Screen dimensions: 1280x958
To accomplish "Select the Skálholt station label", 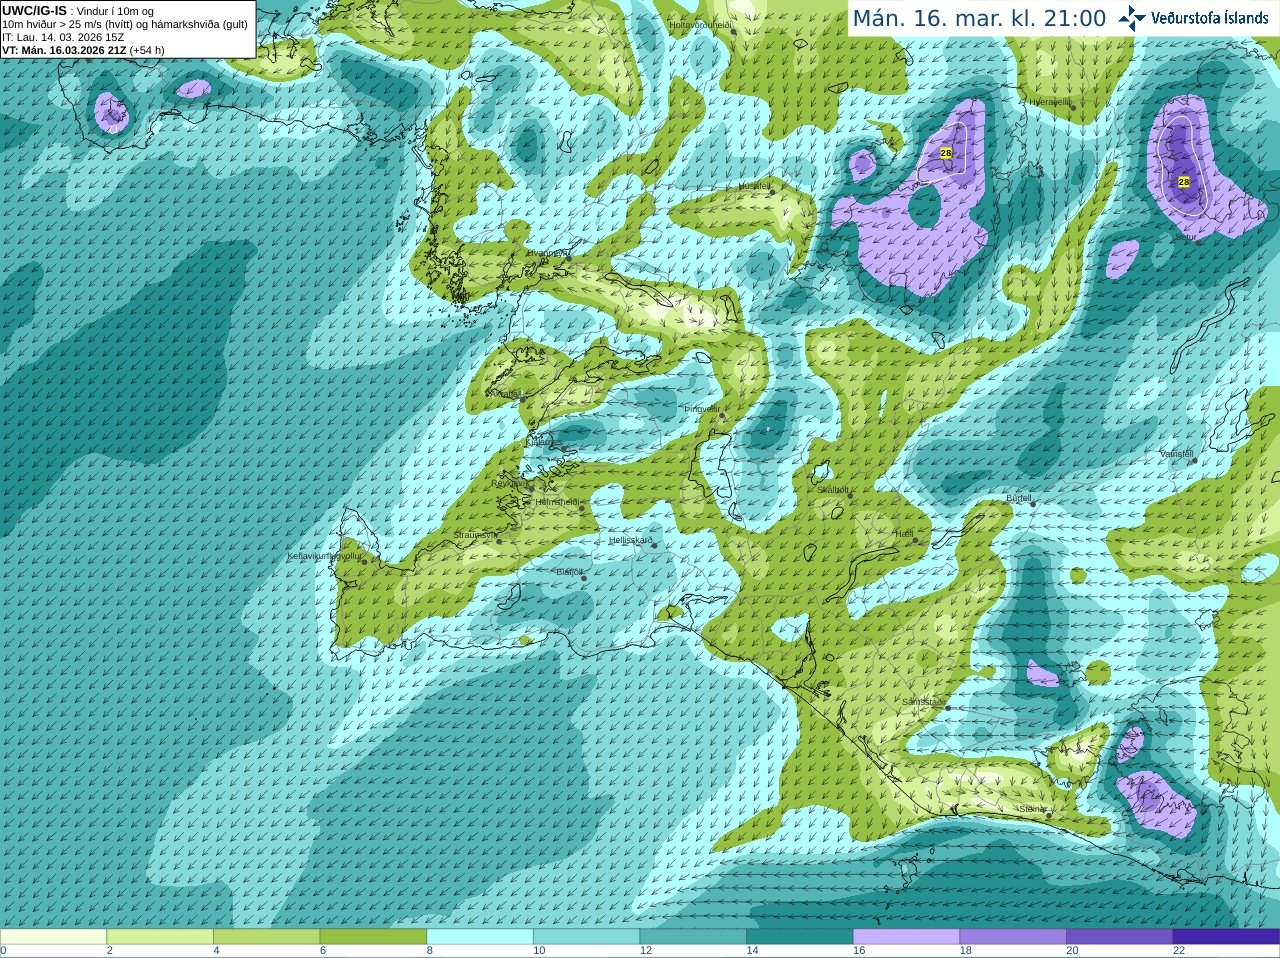I will click(834, 490).
